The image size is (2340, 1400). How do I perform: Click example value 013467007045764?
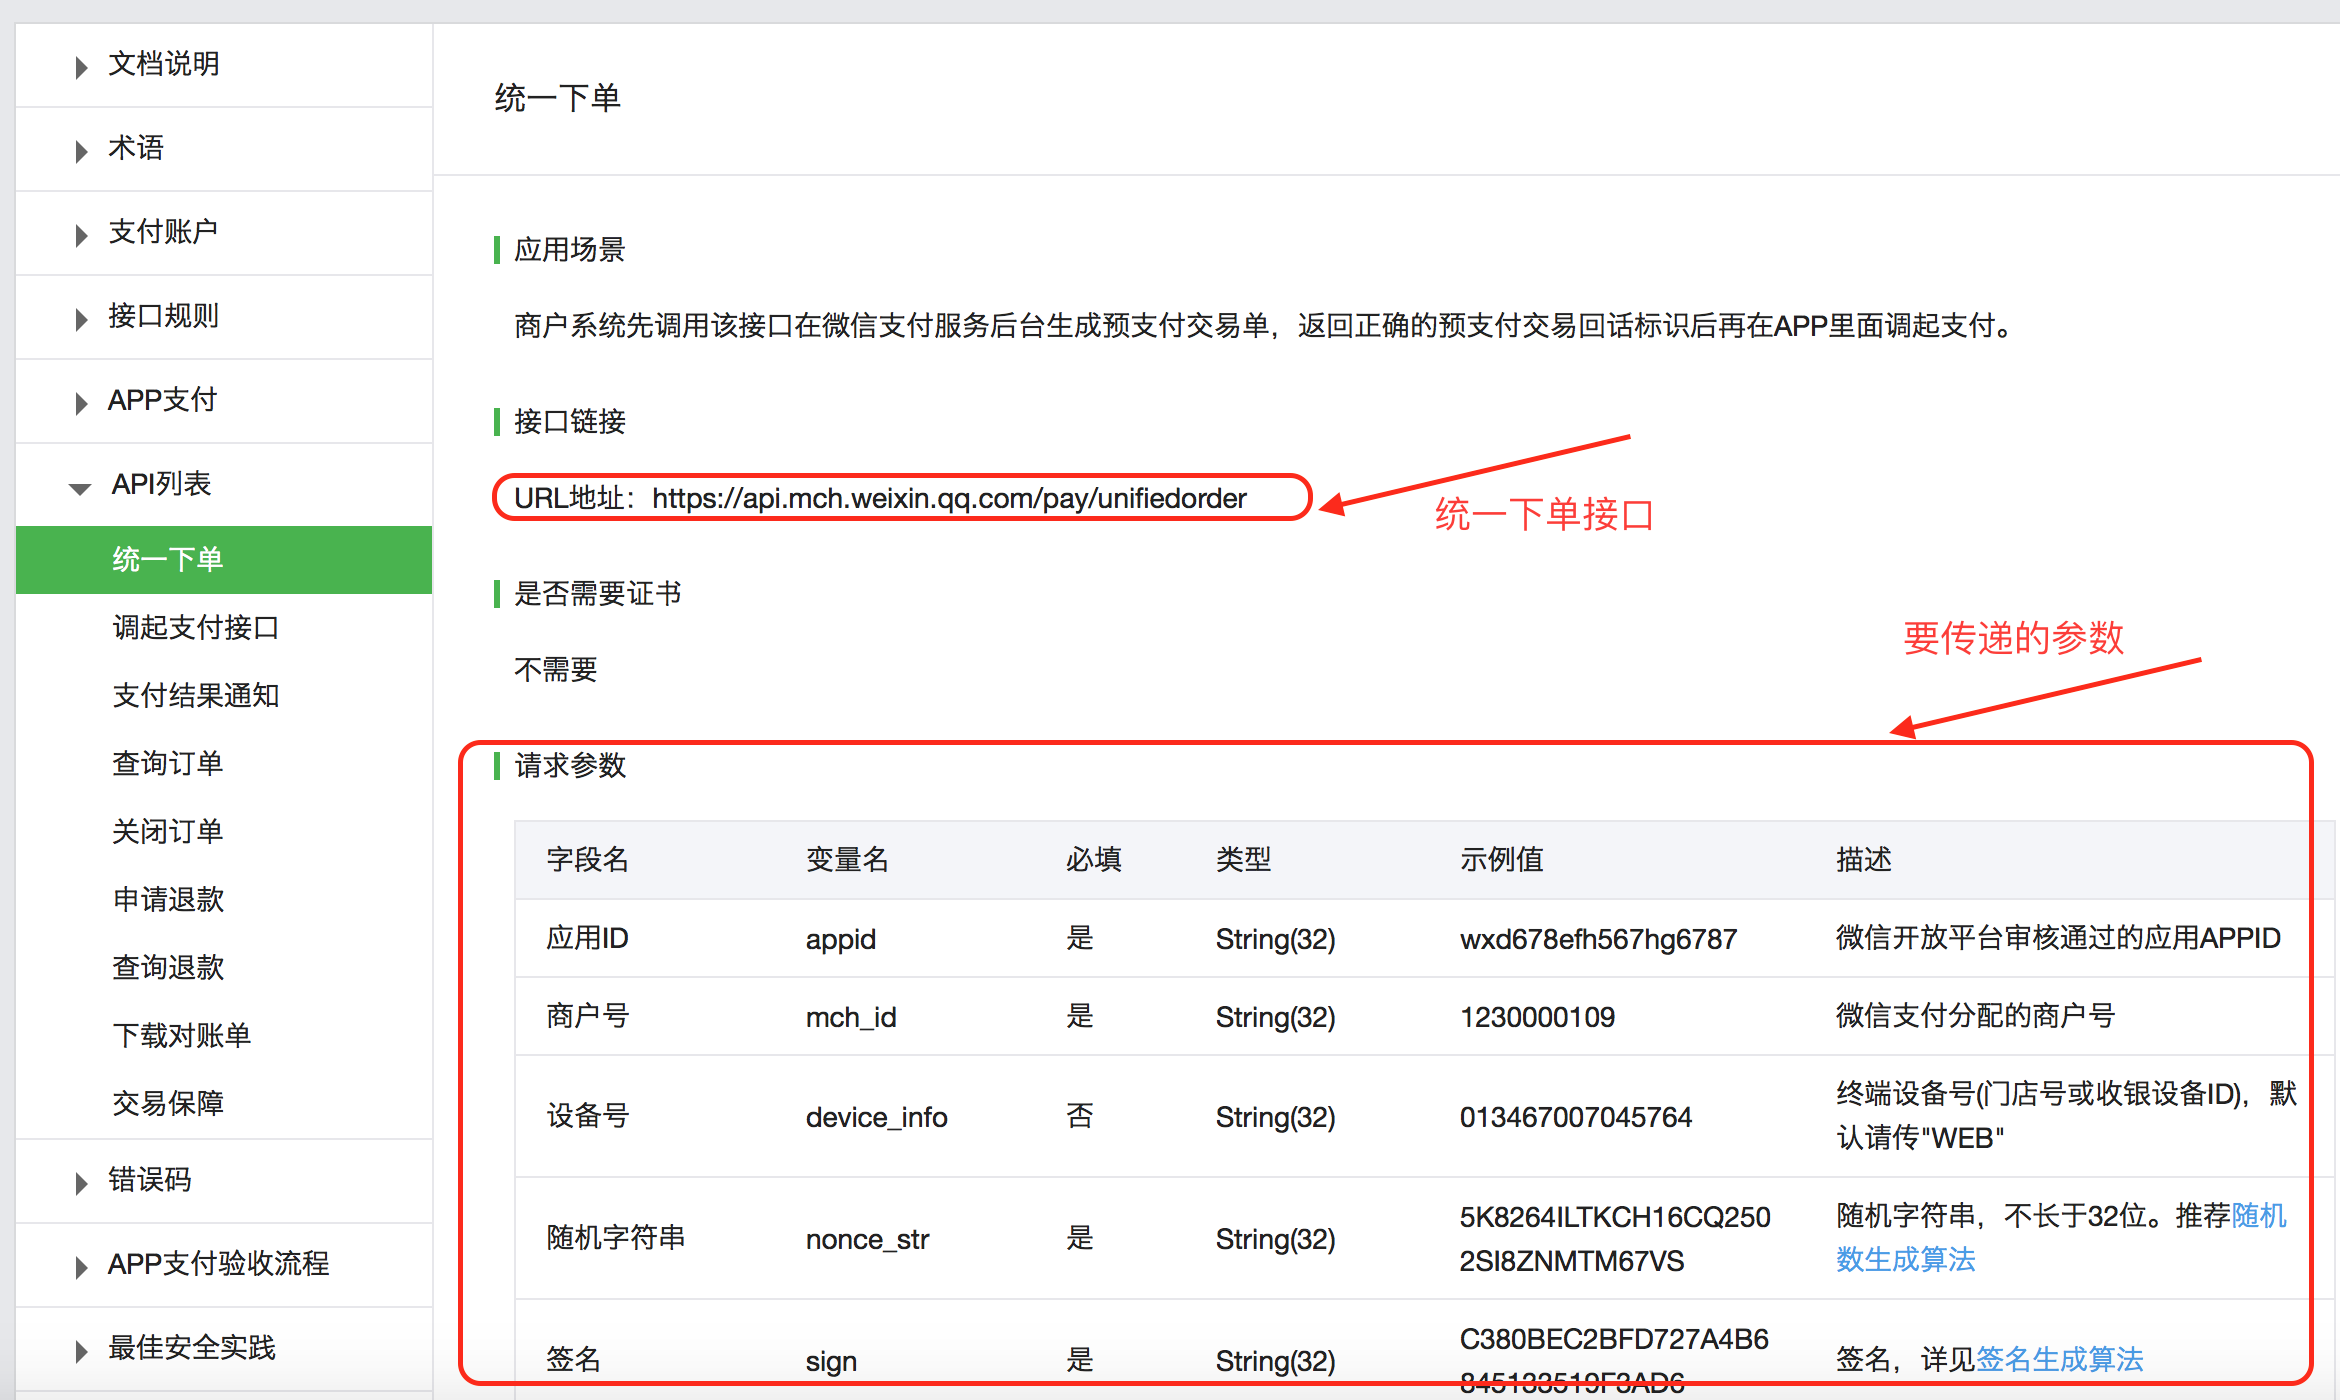coord(1576,1117)
